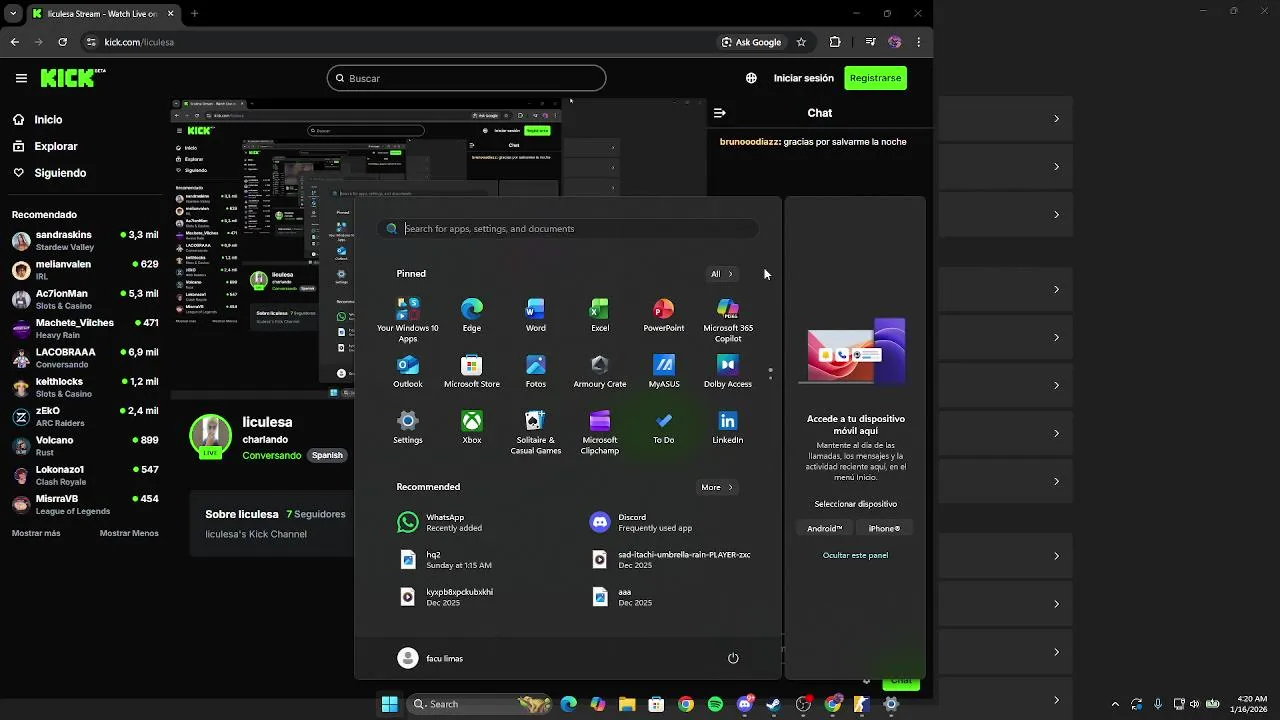Open facu limas user account

[431, 658]
